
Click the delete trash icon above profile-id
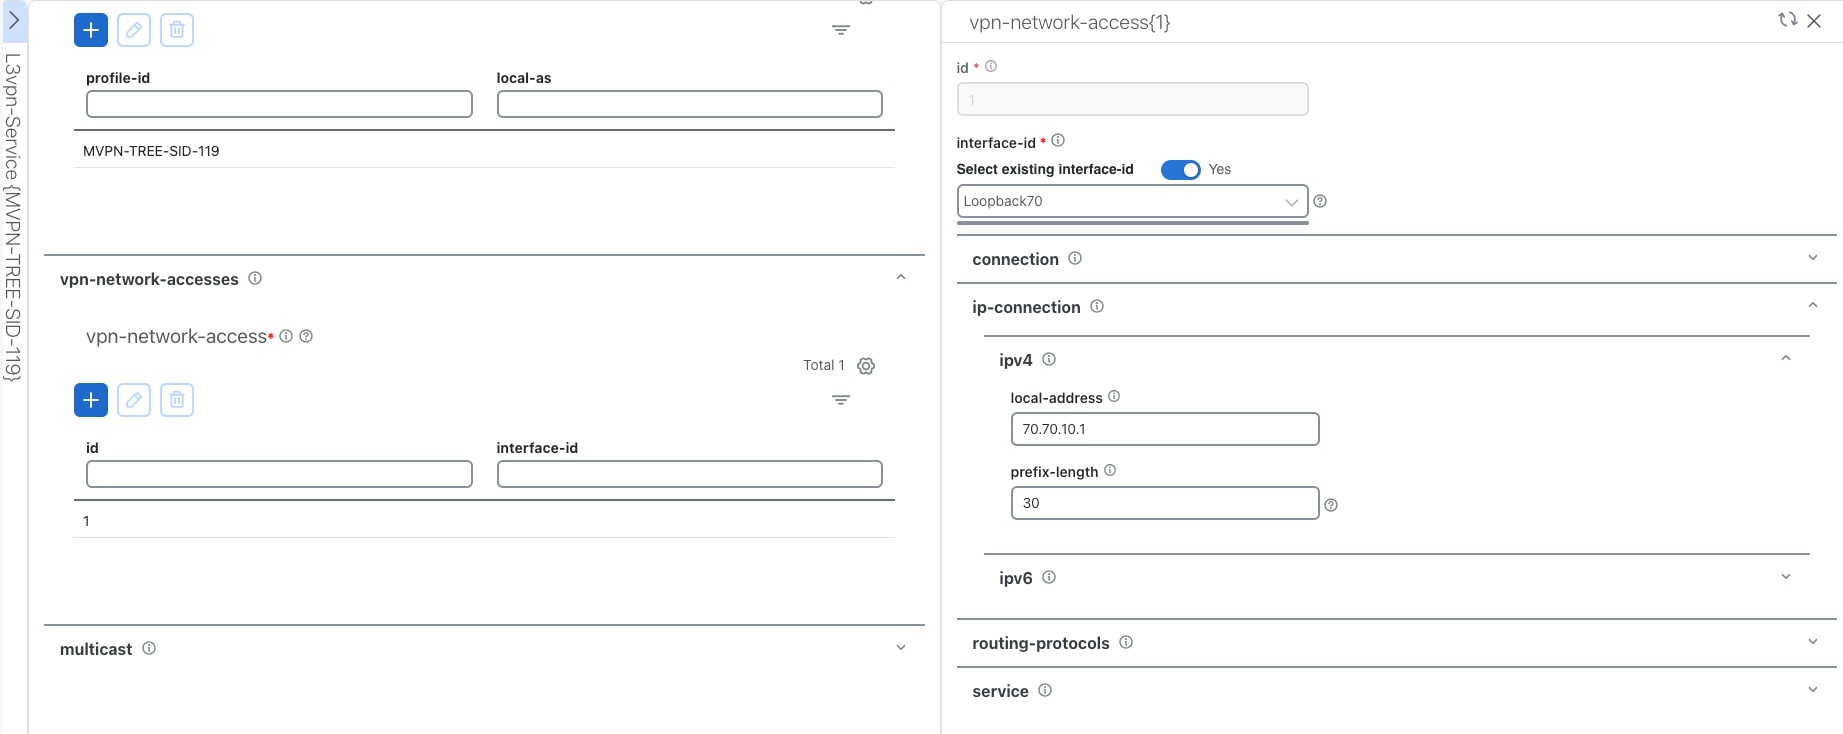[177, 30]
